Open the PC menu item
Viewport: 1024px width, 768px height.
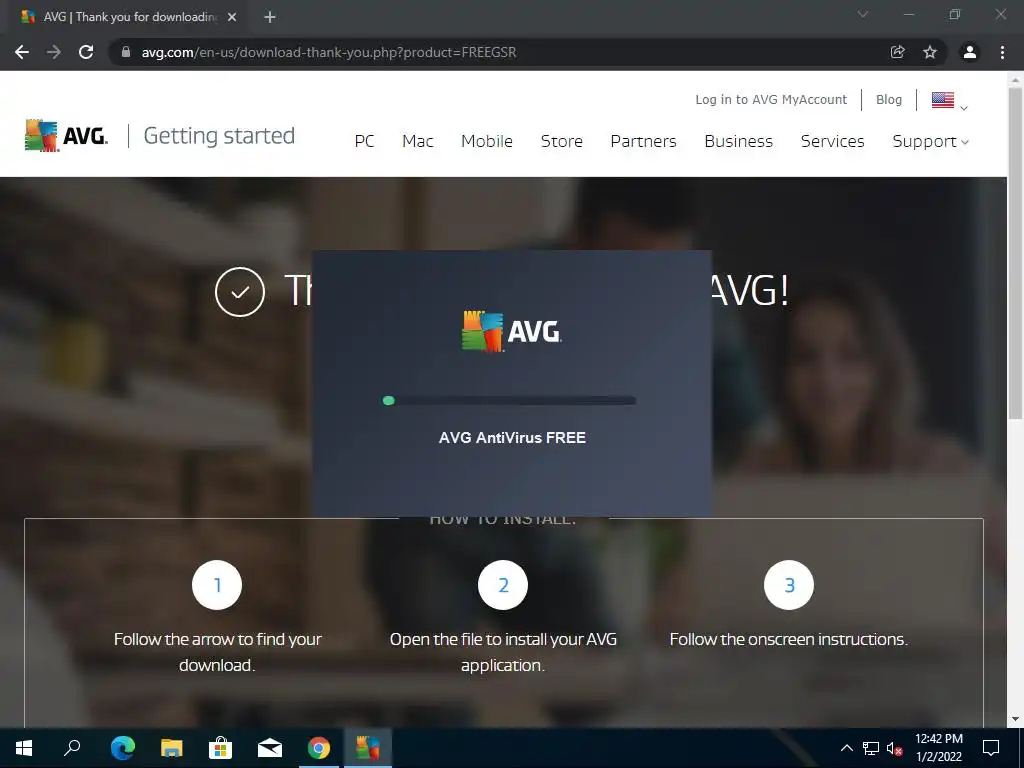click(x=364, y=141)
